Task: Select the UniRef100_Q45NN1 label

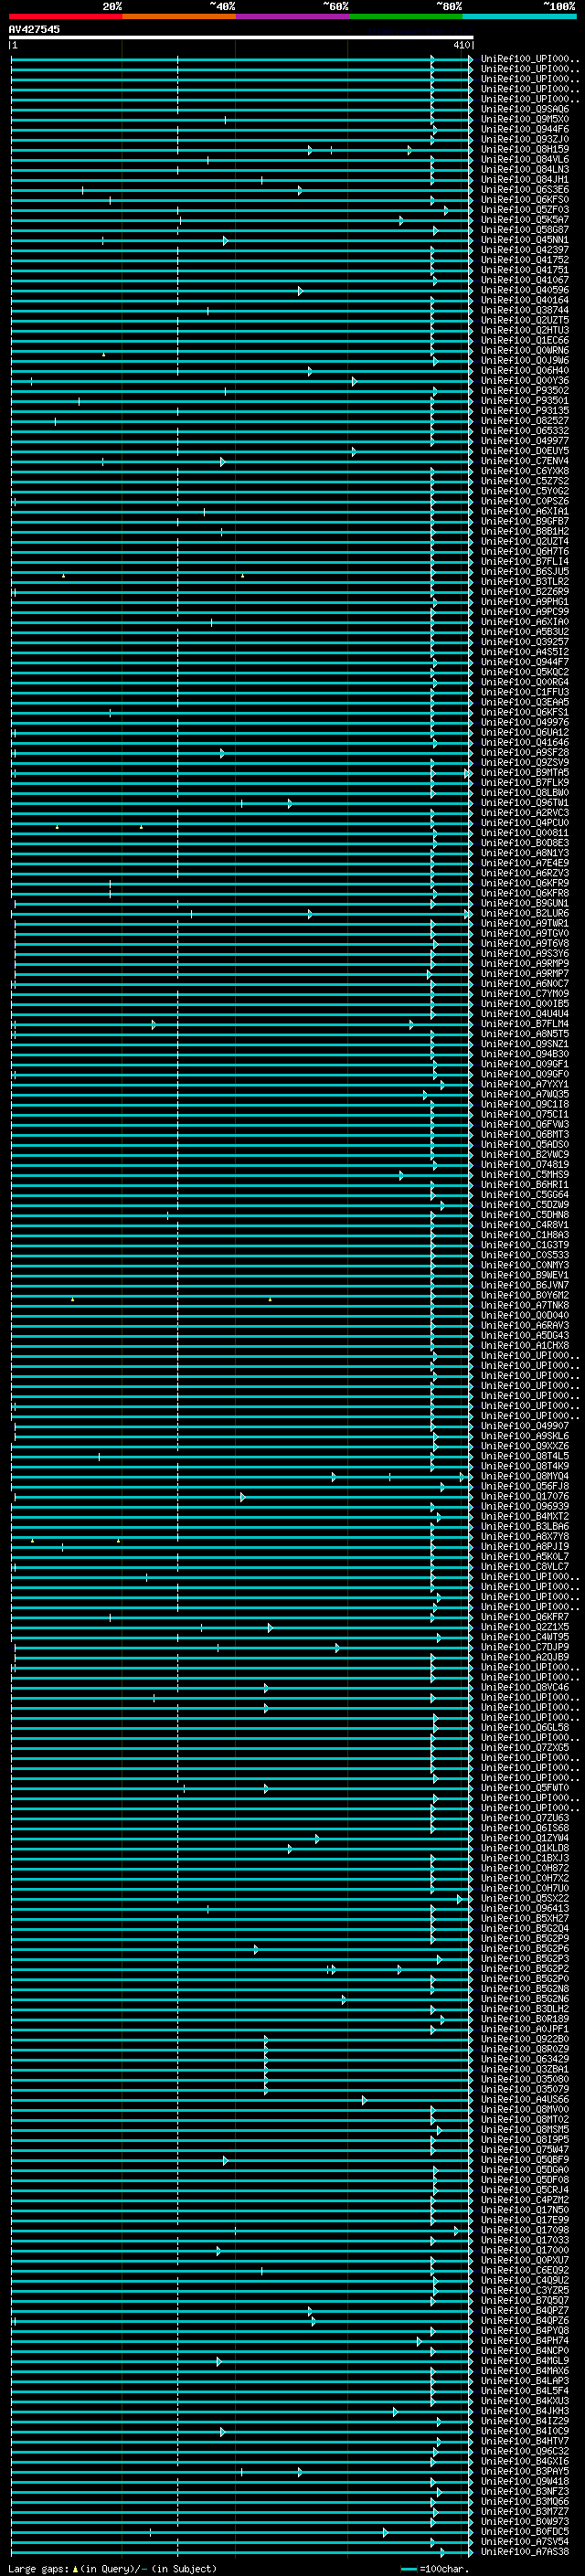Action: coord(525,239)
